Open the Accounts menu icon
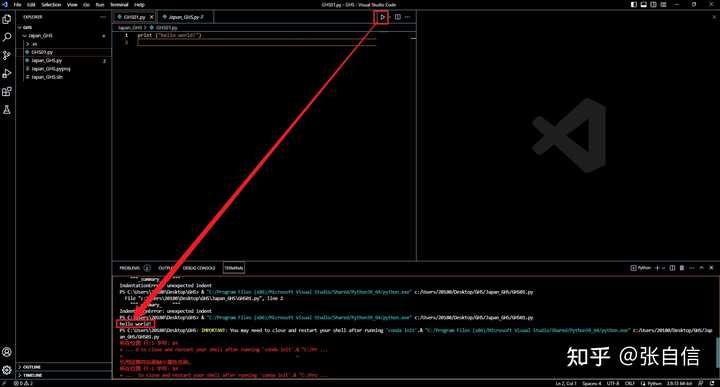The image size is (720, 387). click(7, 352)
